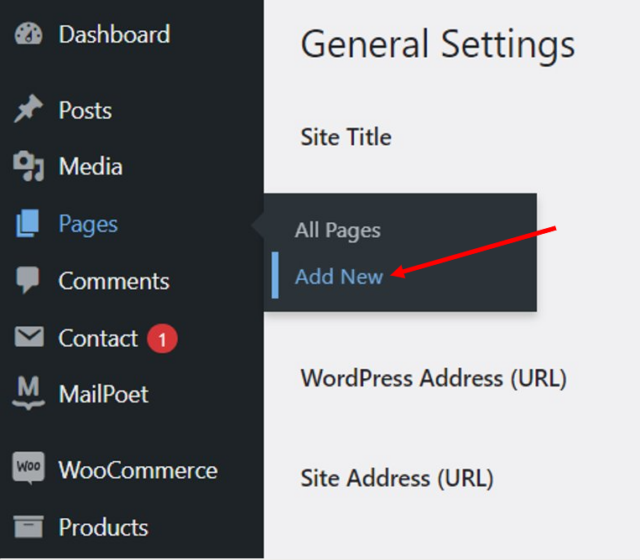640x560 pixels.
Task: Click the Posts pushpin icon
Action: coord(28,109)
